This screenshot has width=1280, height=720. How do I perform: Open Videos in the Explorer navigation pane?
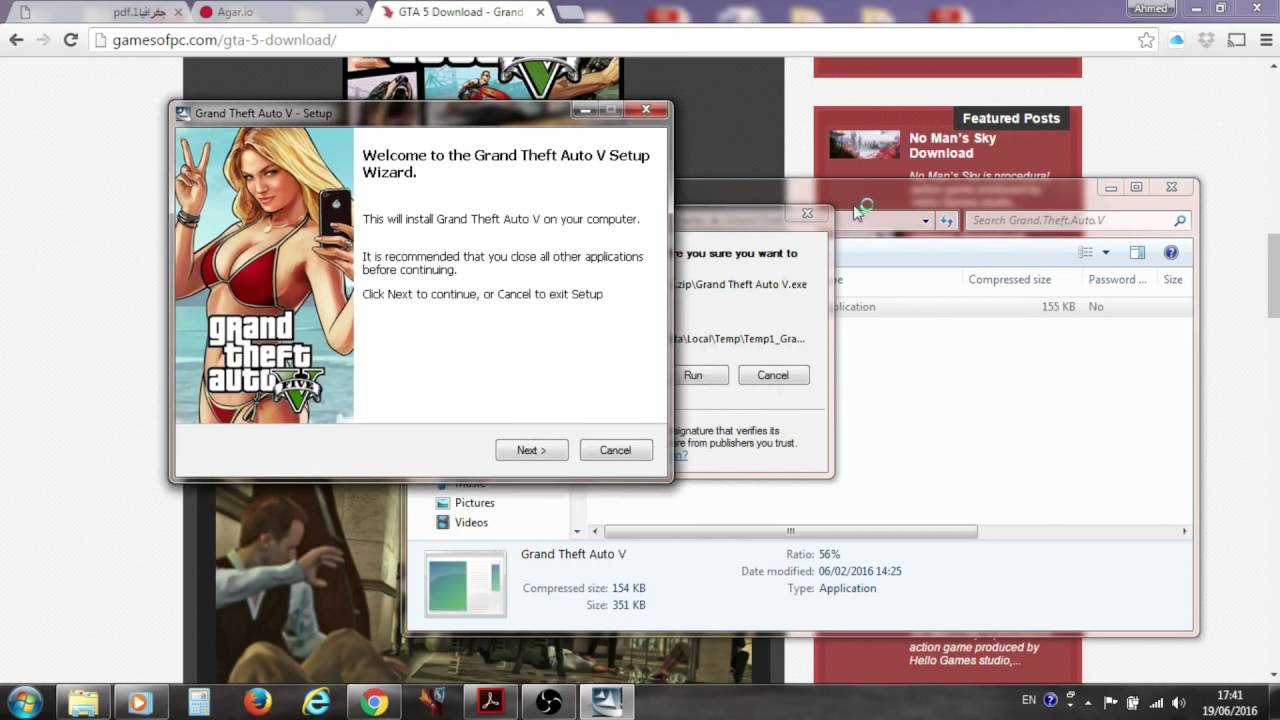[x=471, y=522]
